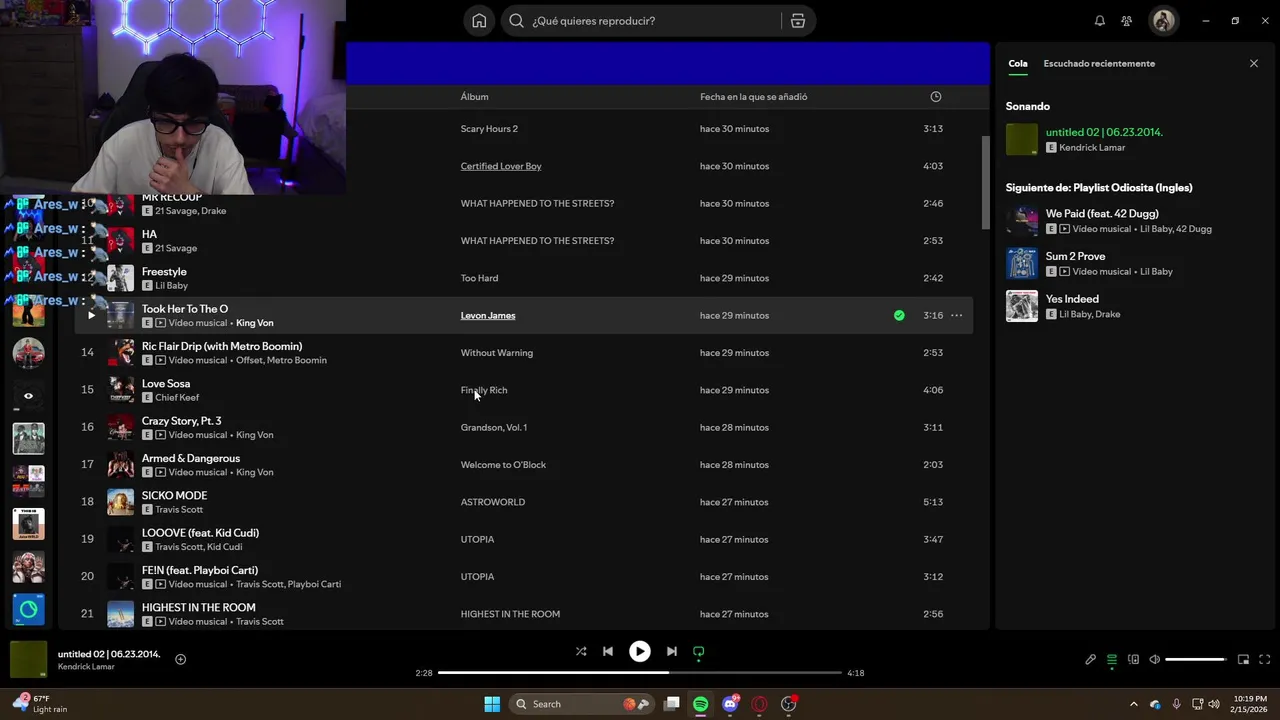Screen dimensions: 1280x720
Task: Close the queue panel with the X
Action: point(1254,63)
